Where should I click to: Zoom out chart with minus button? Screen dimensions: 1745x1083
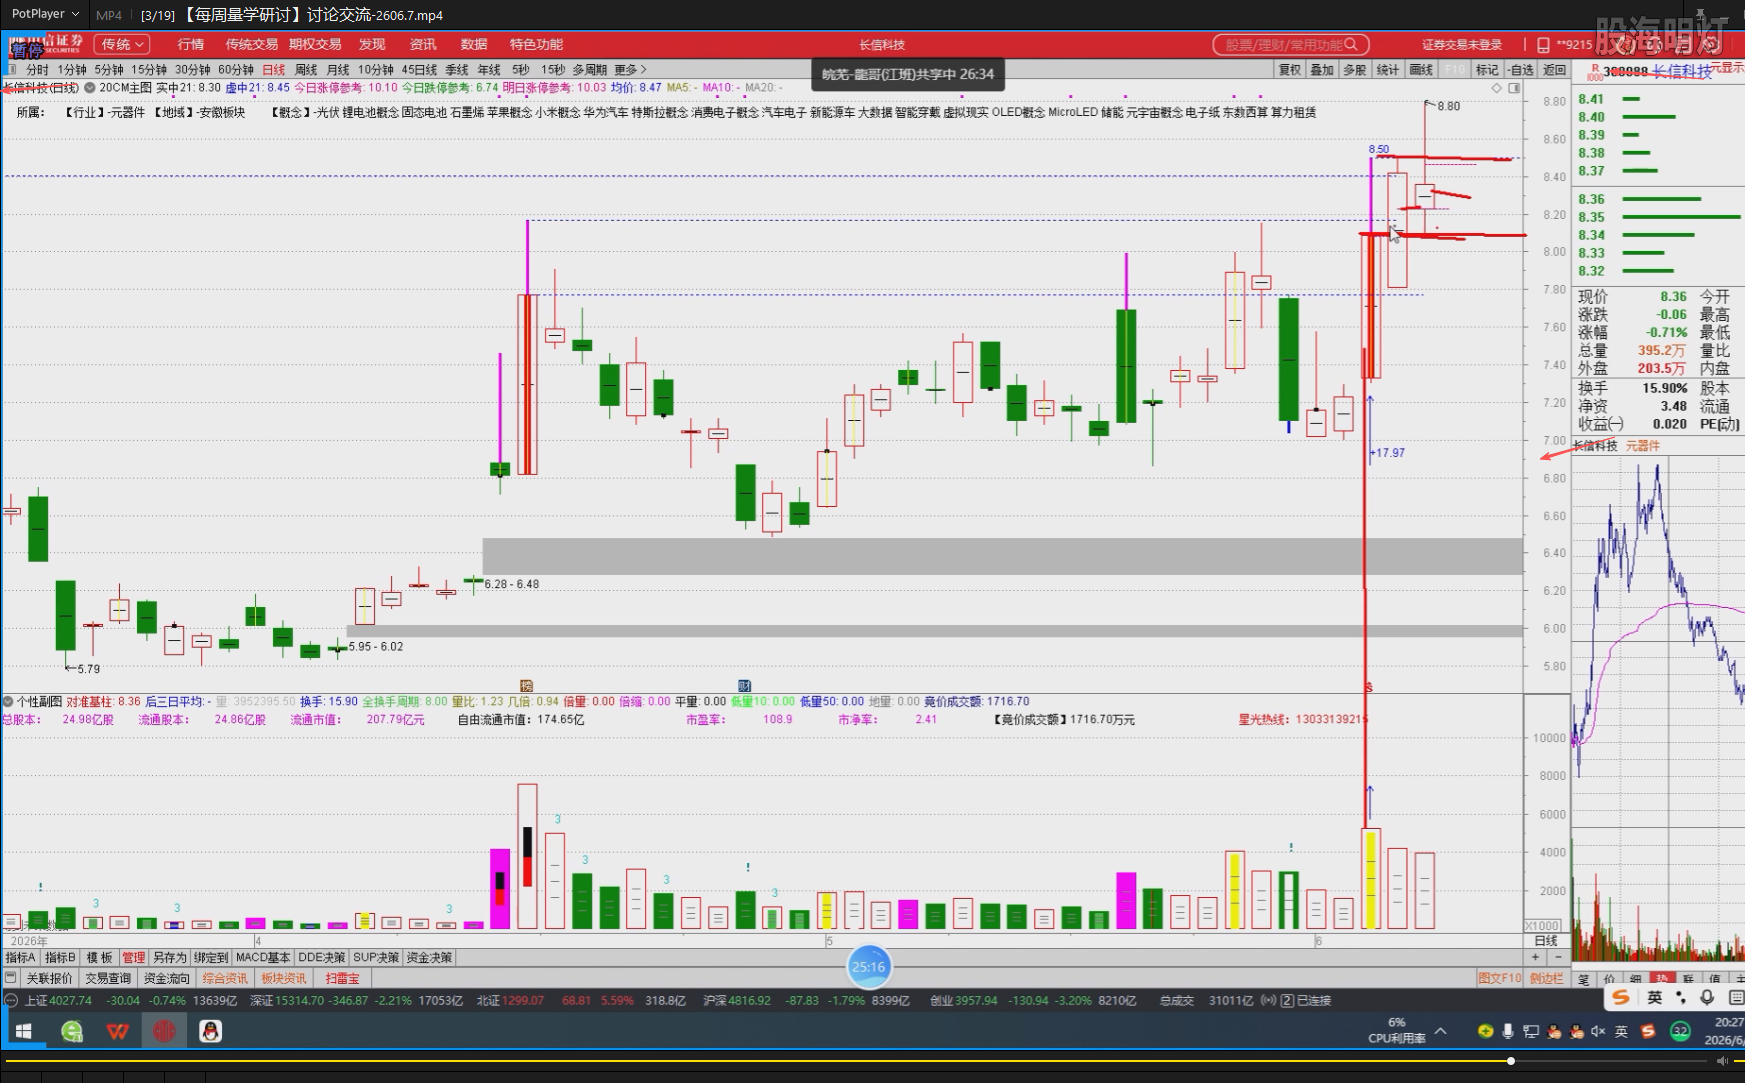coord(1558,957)
